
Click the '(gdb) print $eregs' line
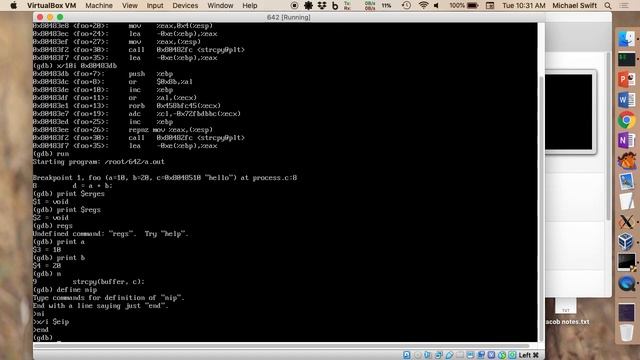pos(69,193)
